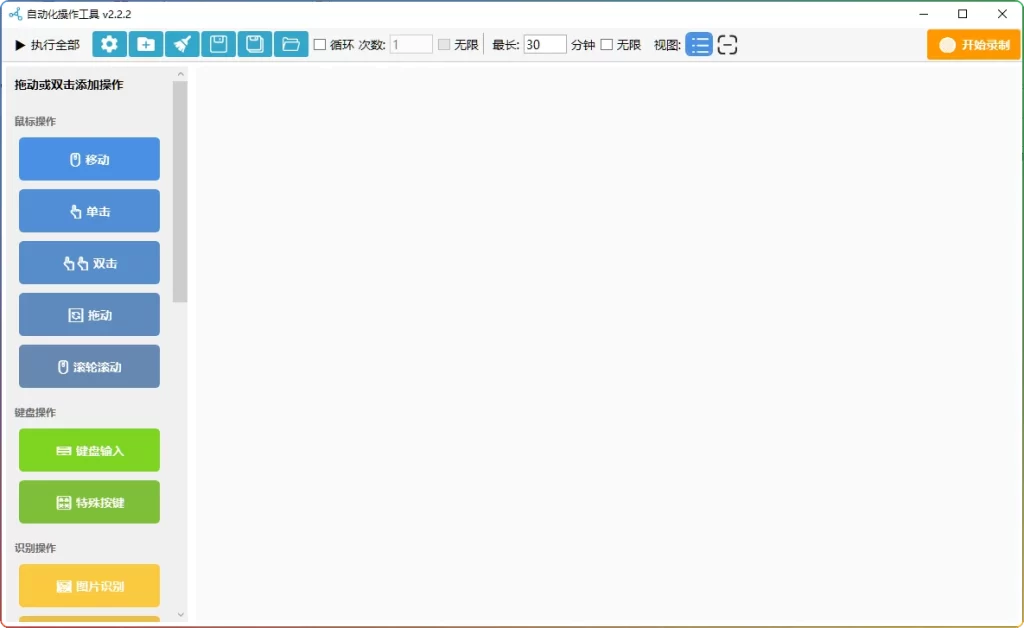
Task: Toggle the 无限 checkbox after 分钟
Action: (606, 44)
